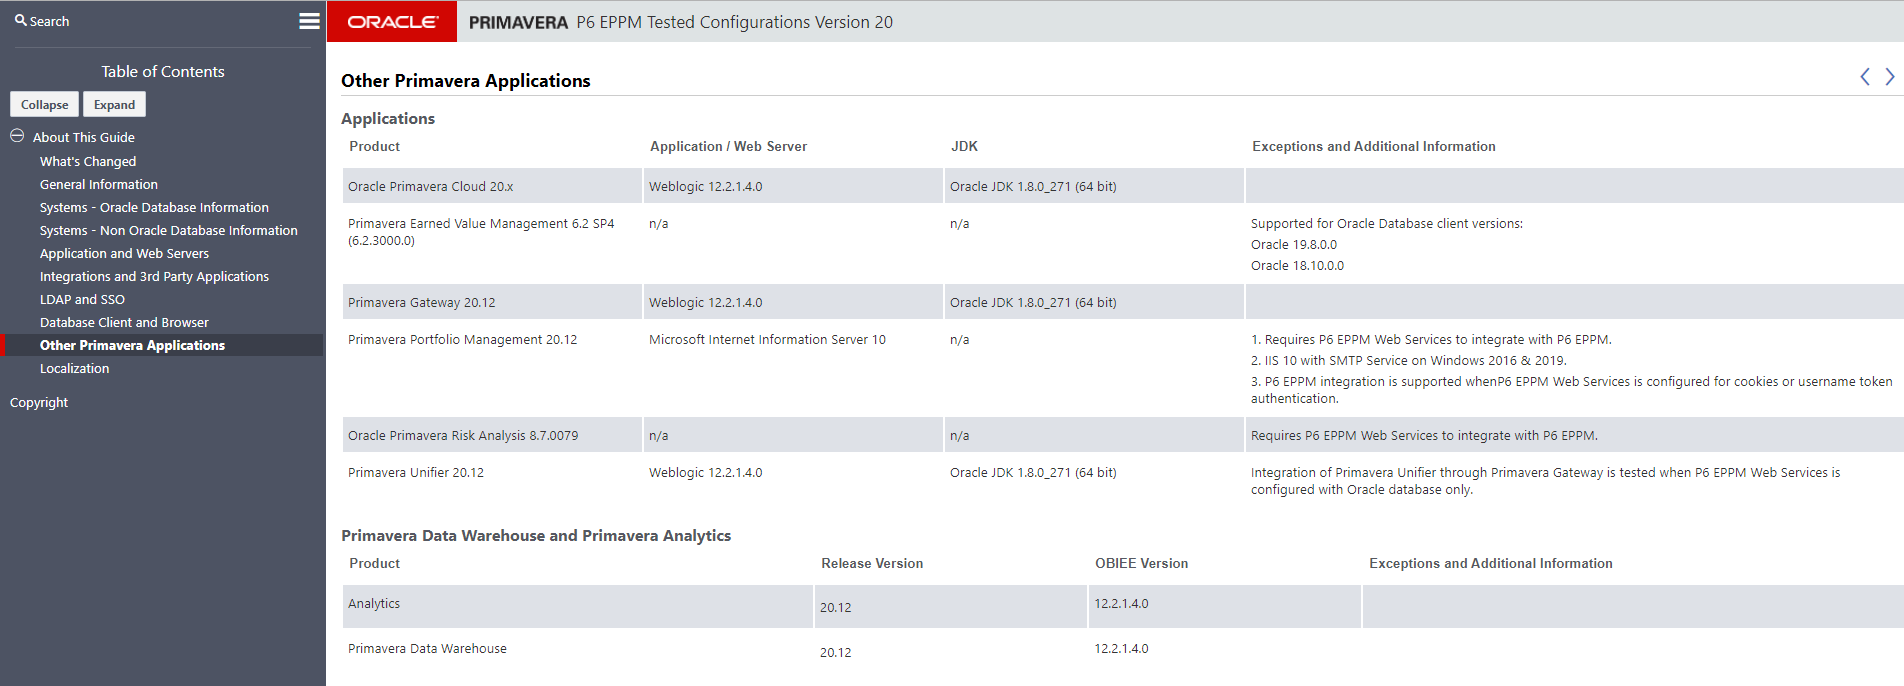The height and width of the screenshot is (686, 1904).
Task: Click Oracle JDK in Unifier row
Action: click(1033, 472)
